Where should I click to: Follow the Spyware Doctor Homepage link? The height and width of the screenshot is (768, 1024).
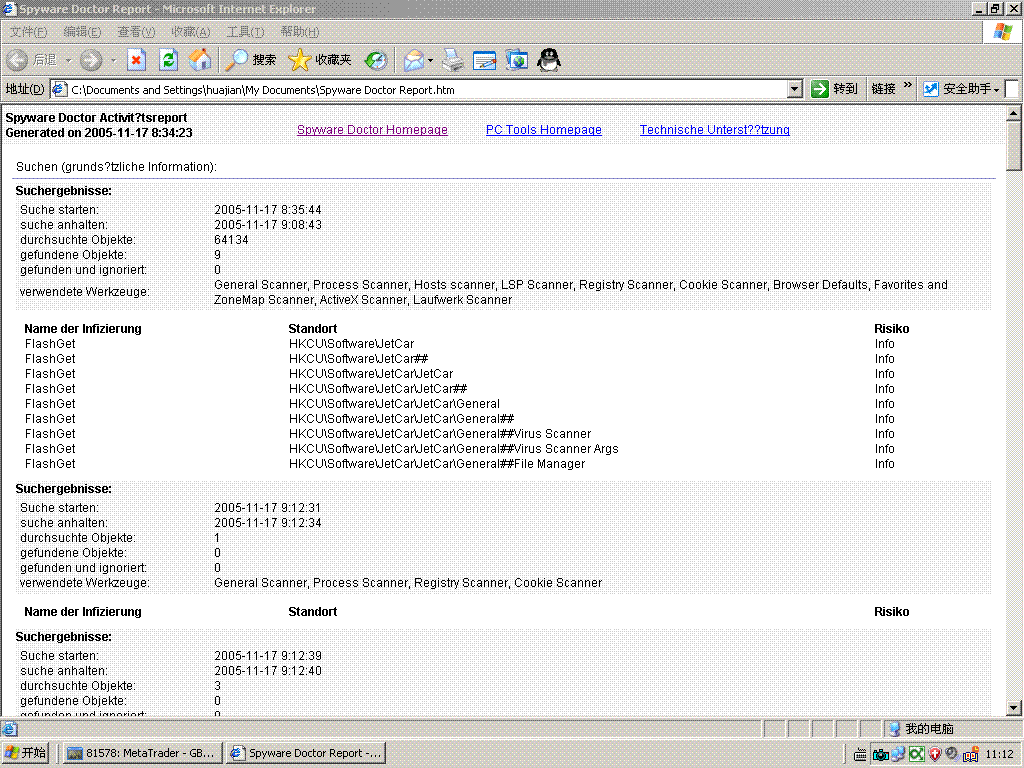(x=372, y=129)
